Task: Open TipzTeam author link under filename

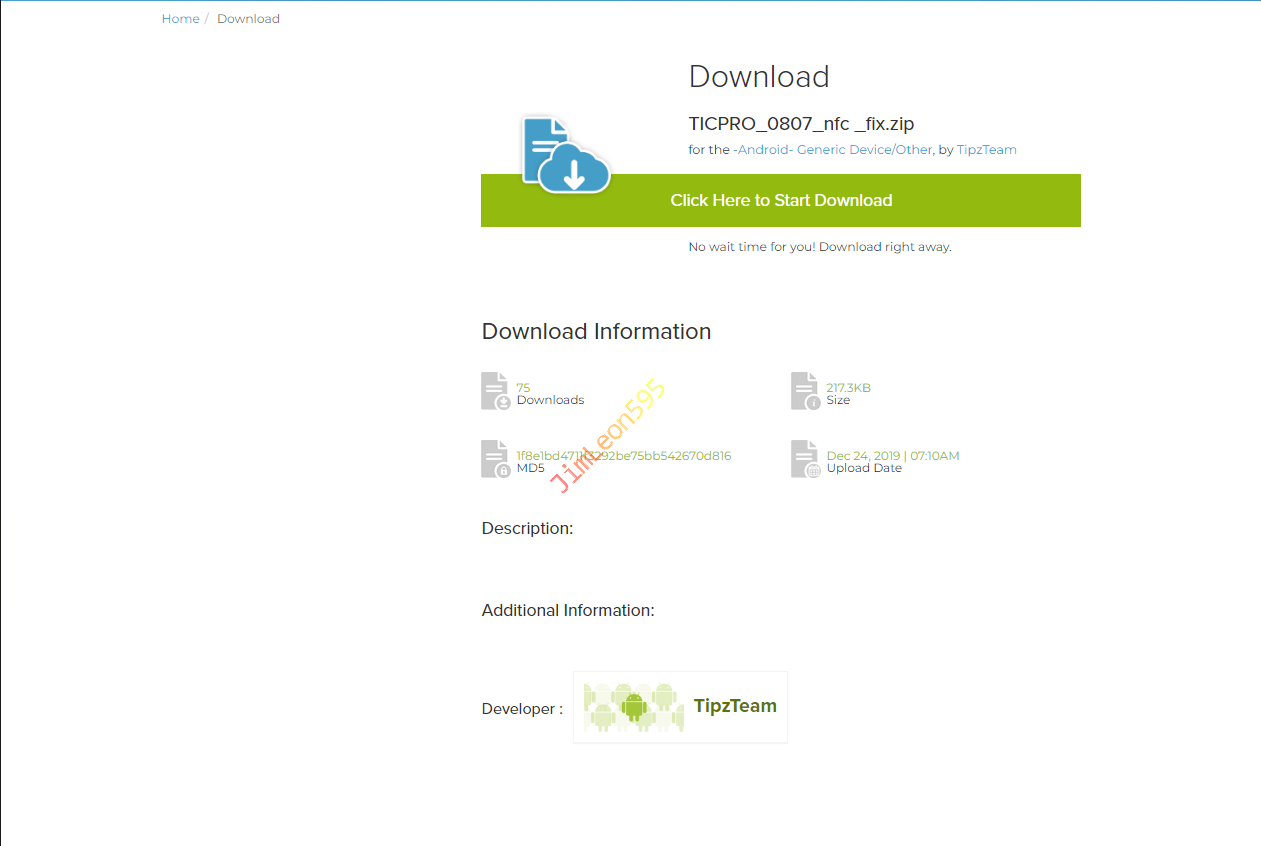Action: click(986, 150)
